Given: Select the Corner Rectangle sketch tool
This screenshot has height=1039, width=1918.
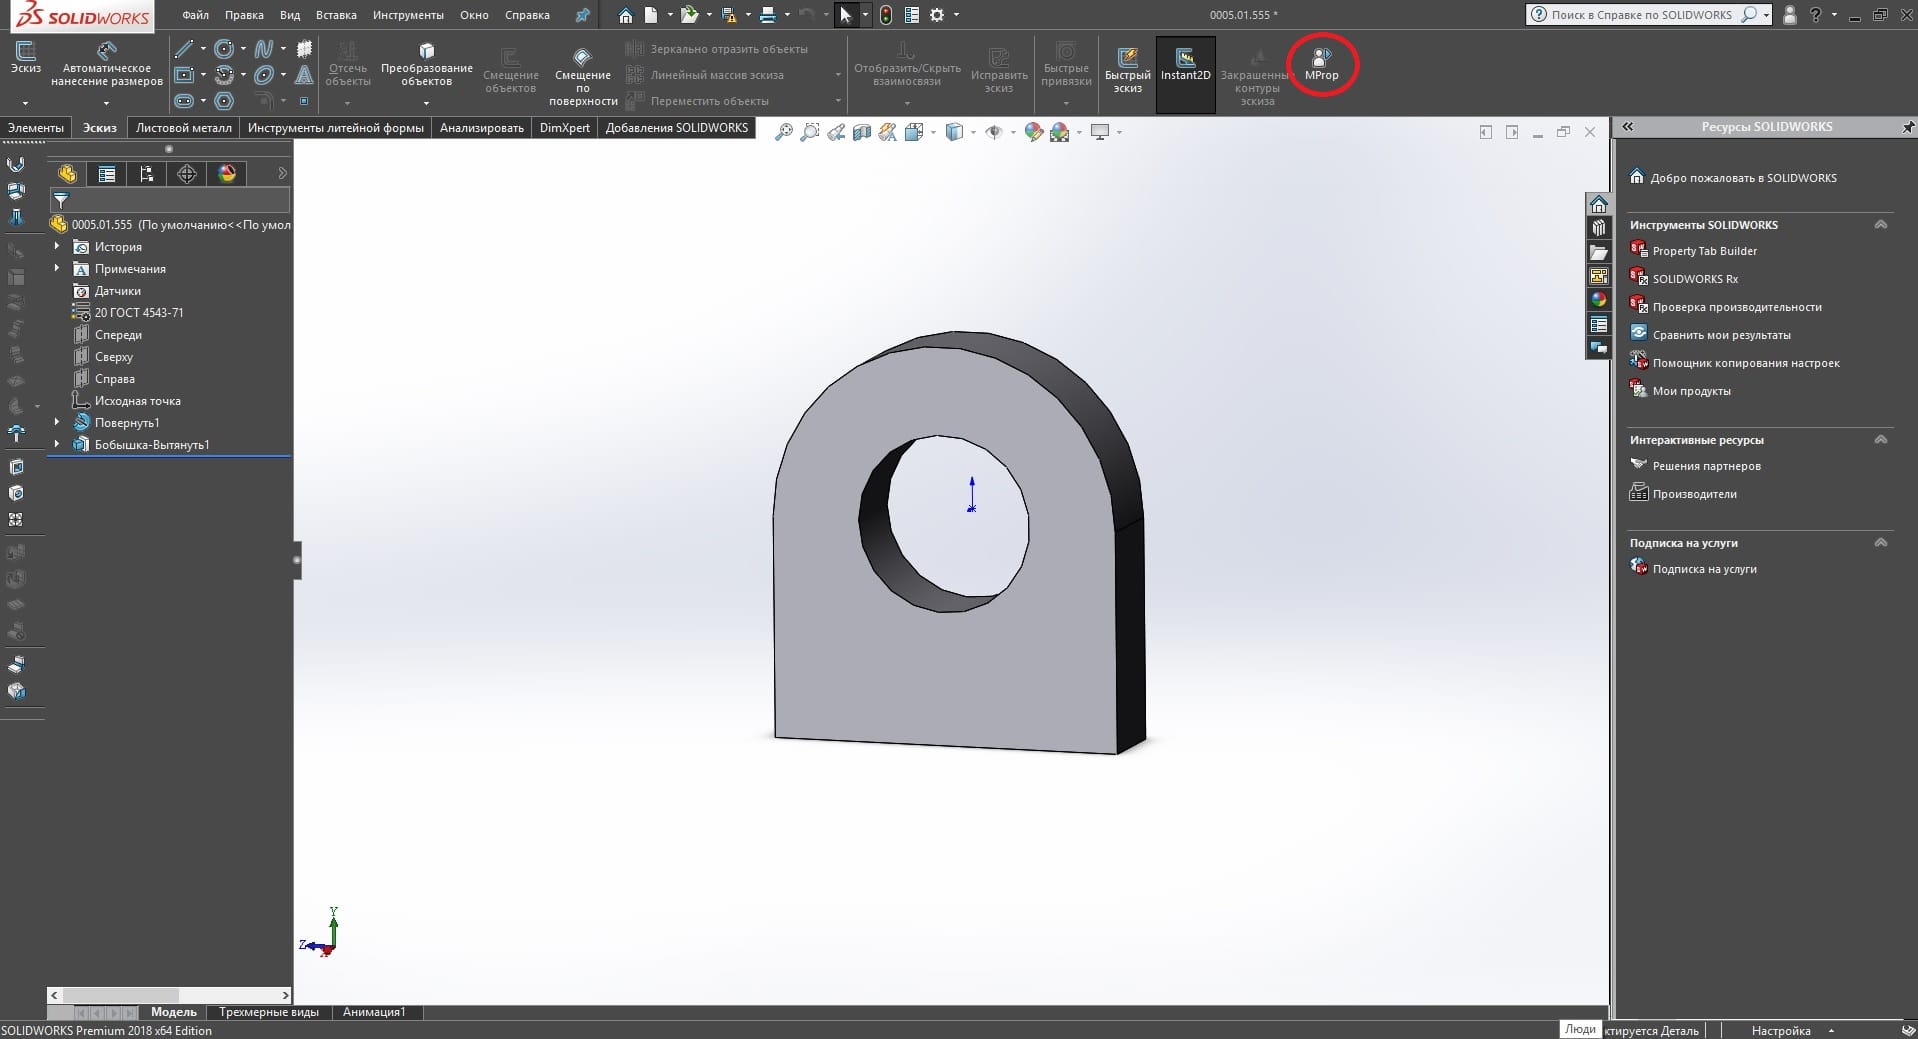Looking at the screenshot, I should pos(184,75).
